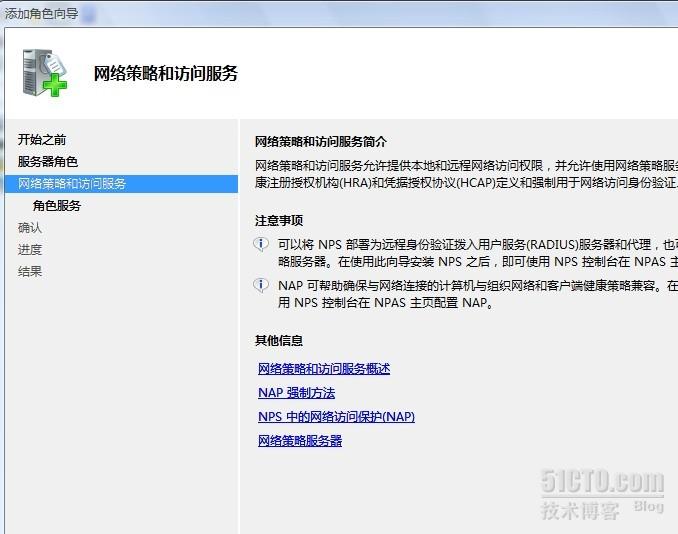Click the info icon beside the NAP note
Screen dimensions: 678x534
click(261, 285)
